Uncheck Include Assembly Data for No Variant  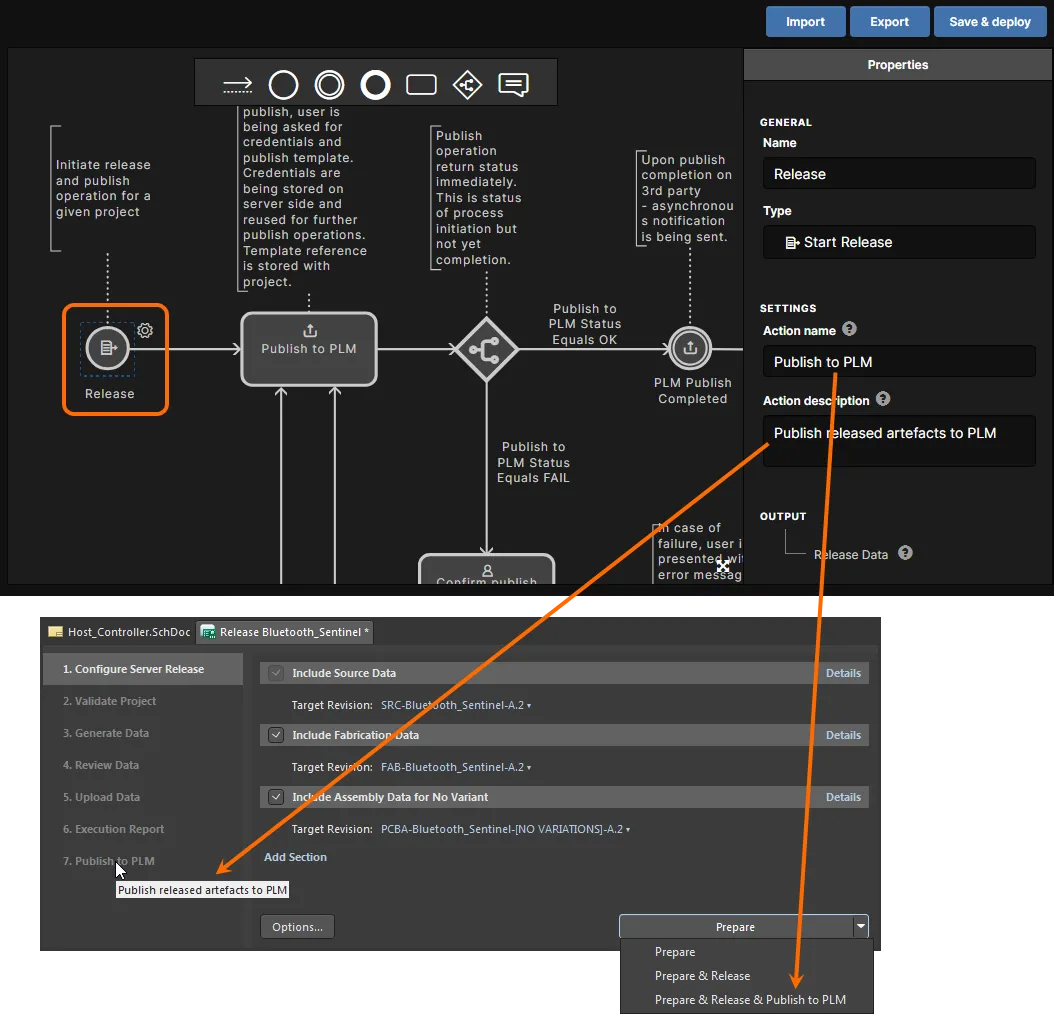[x=275, y=797]
